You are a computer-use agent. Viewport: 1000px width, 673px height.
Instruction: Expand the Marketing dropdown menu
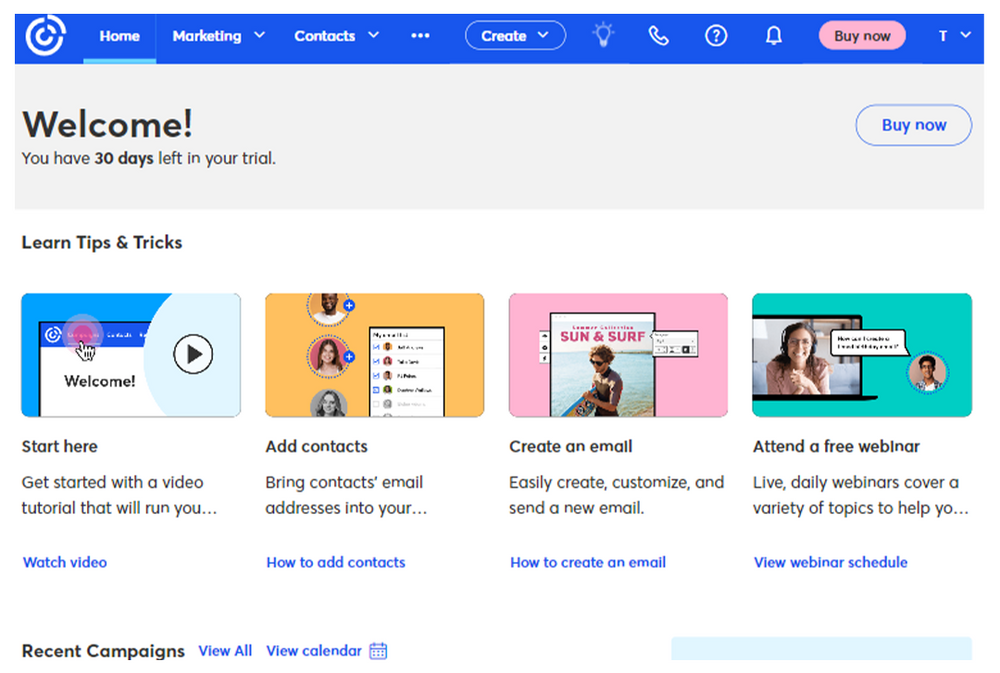(218, 36)
